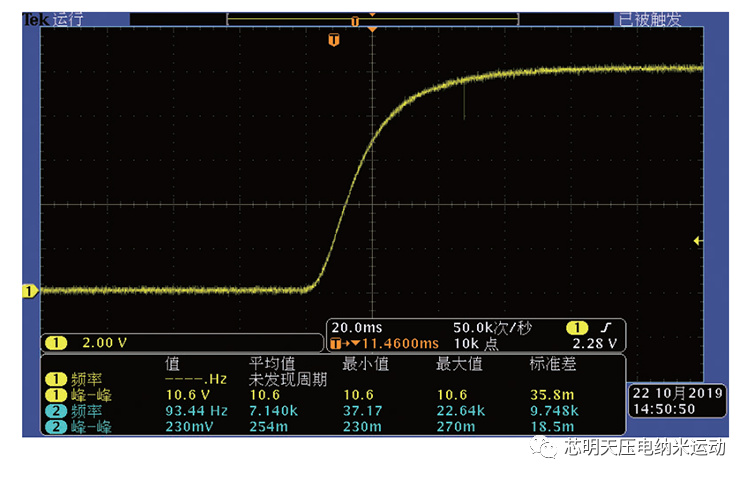
Task: Click the 35.8m standard deviation cell
Action: coord(552,395)
